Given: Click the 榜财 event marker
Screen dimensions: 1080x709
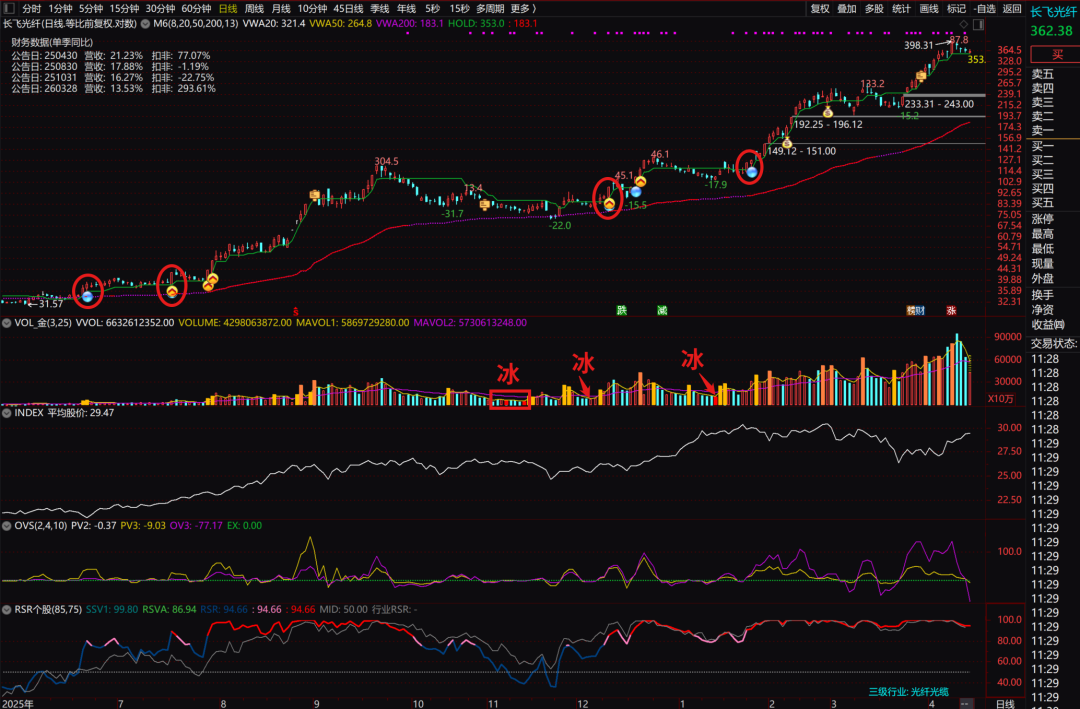Looking at the screenshot, I should pos(915,311).
